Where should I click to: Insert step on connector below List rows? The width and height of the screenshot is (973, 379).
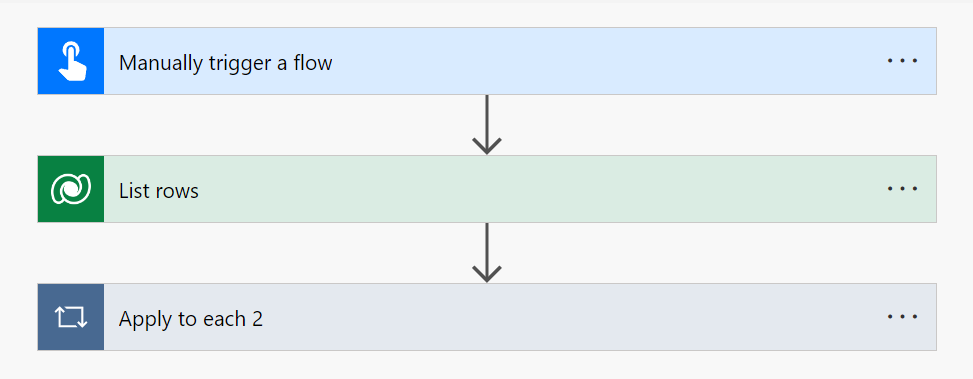486,246
